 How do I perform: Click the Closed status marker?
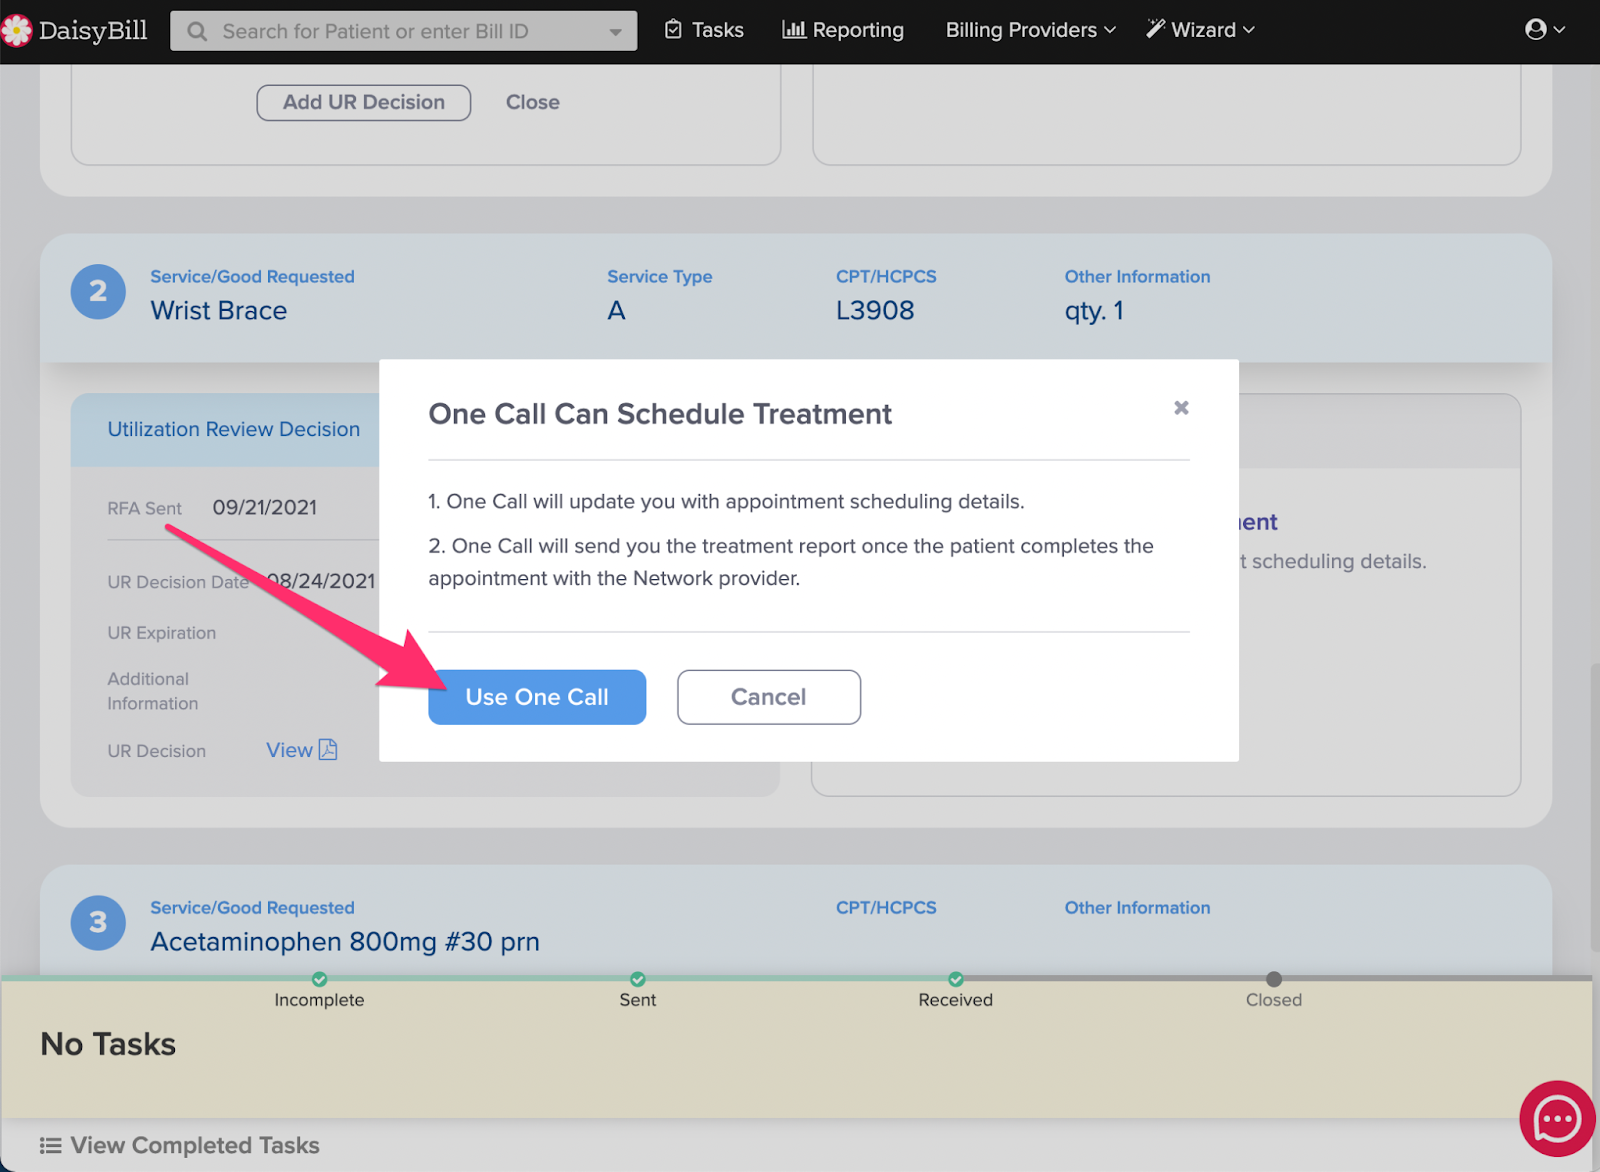tap(1273, 979)
